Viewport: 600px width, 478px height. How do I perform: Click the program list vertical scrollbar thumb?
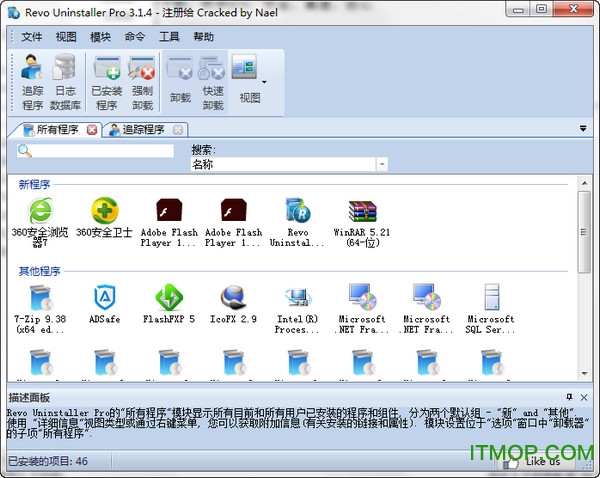[x=584, y=232]
